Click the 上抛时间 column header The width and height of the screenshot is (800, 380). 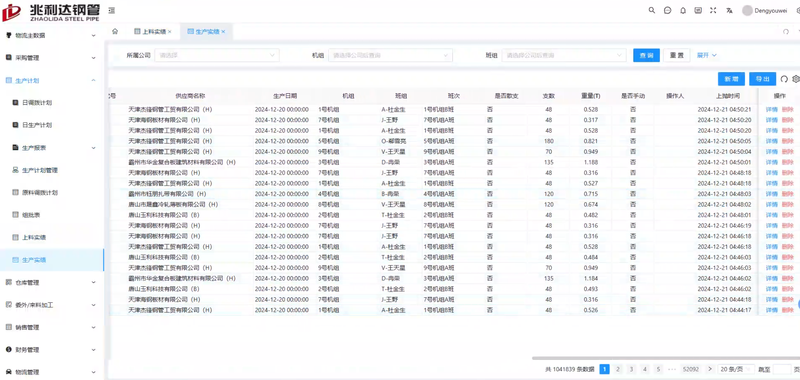coord(727,96)
